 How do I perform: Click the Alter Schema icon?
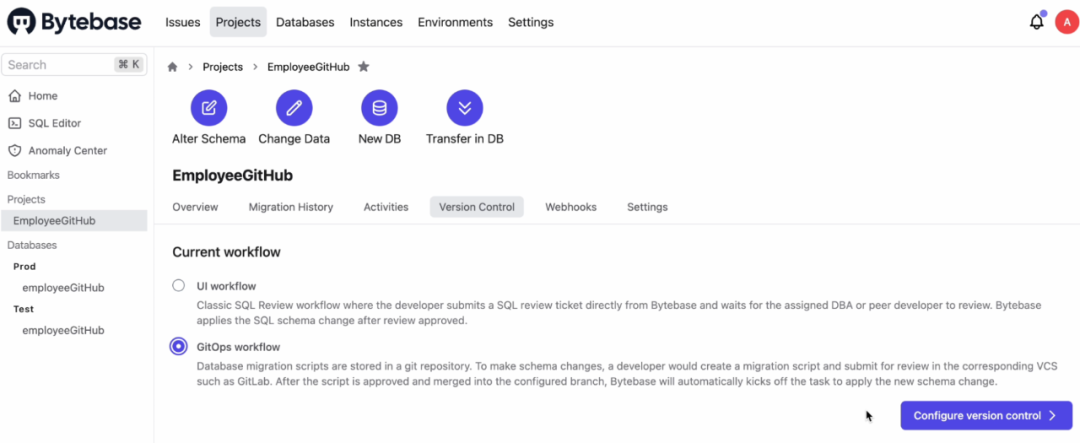(x=209, y=108)
